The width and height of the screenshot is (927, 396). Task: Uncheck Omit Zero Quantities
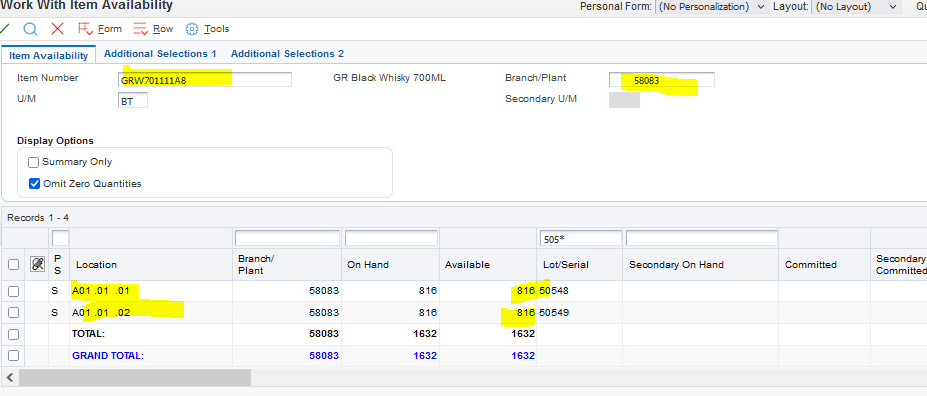pos(34,184)
